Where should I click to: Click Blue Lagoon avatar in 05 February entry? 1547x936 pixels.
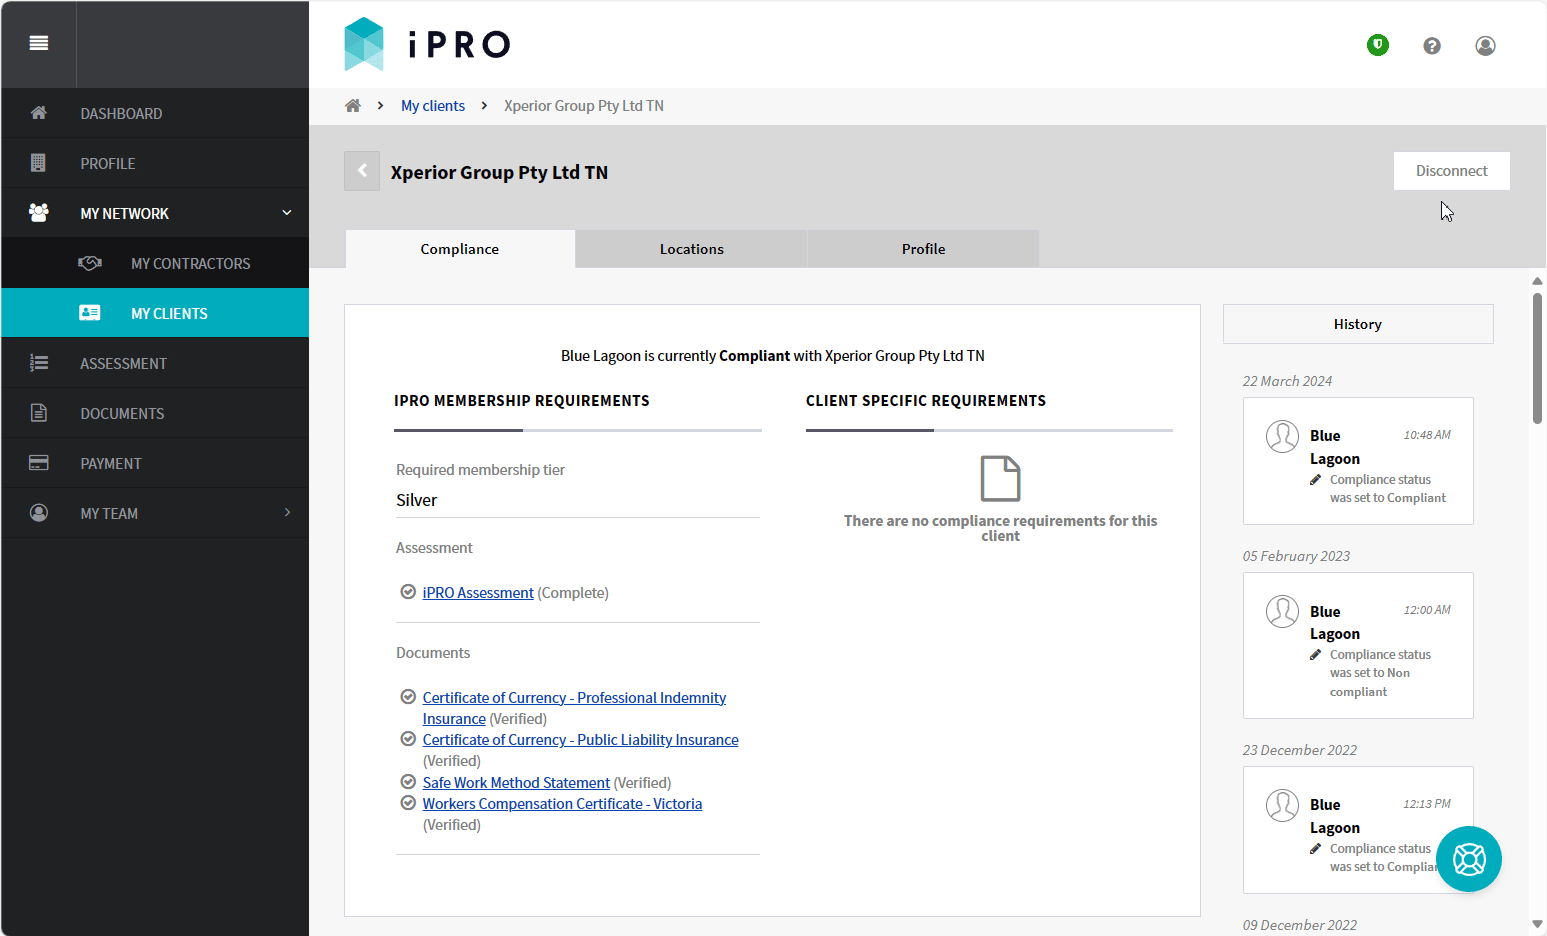(x=1282, y=611)
